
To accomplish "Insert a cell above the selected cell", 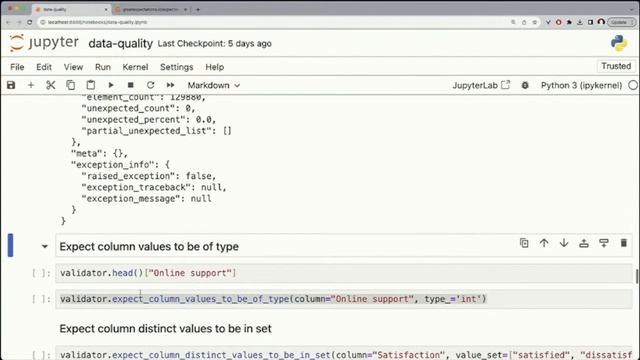I will 584,243.
